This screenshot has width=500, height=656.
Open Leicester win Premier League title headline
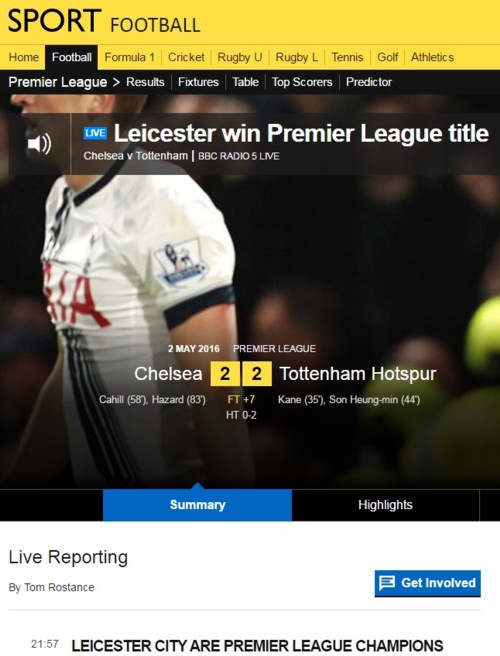tap(301, 133)
